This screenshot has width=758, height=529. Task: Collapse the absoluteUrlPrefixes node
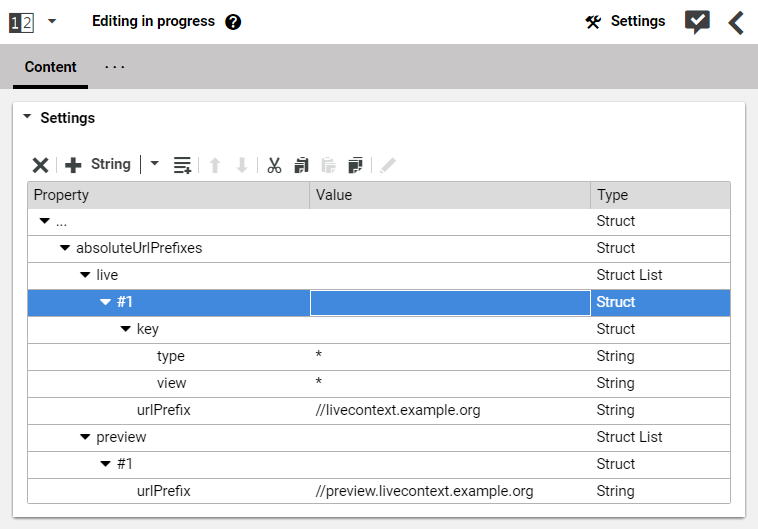pyautogui.click(x=65, y=248)
